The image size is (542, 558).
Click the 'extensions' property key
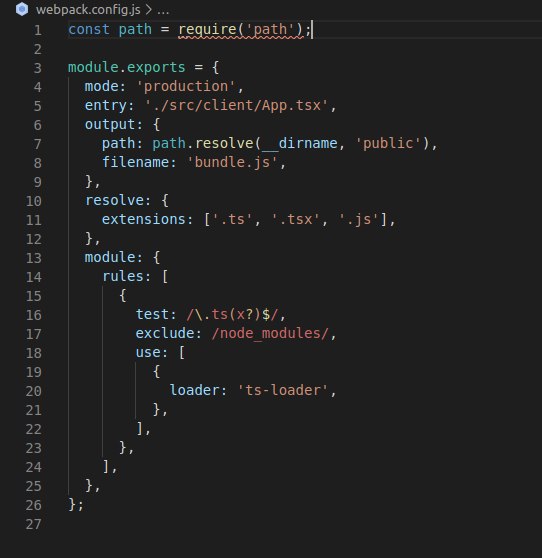point(144,219)
